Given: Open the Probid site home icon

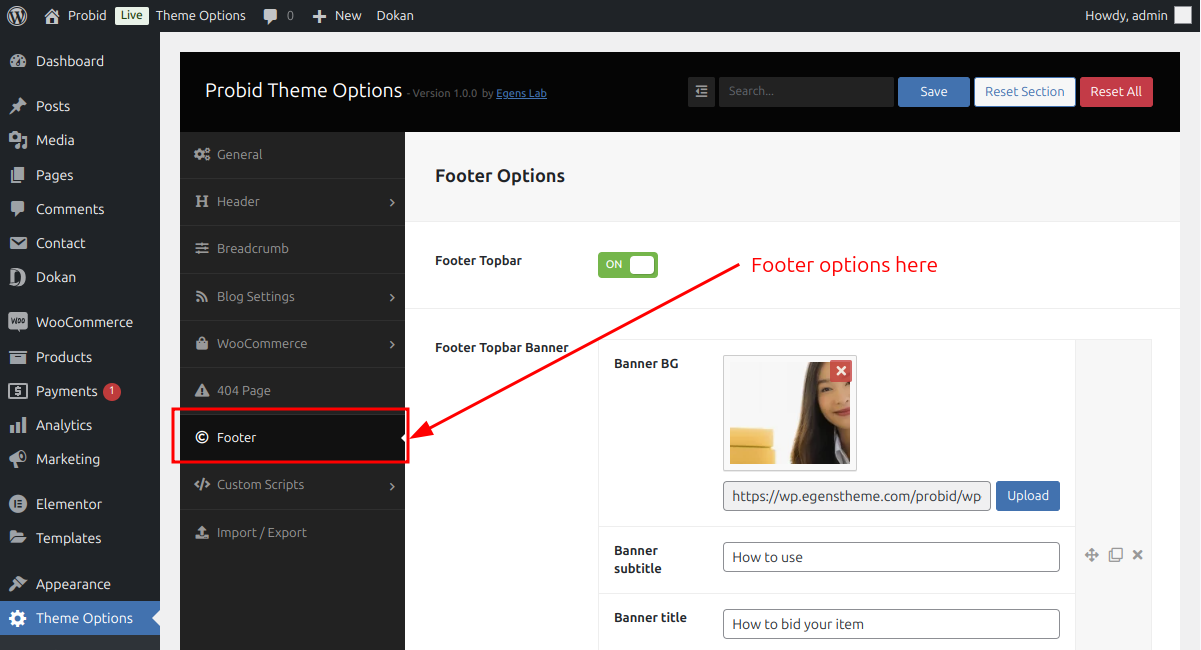Looking at the screenshot, I should (52, 15).
